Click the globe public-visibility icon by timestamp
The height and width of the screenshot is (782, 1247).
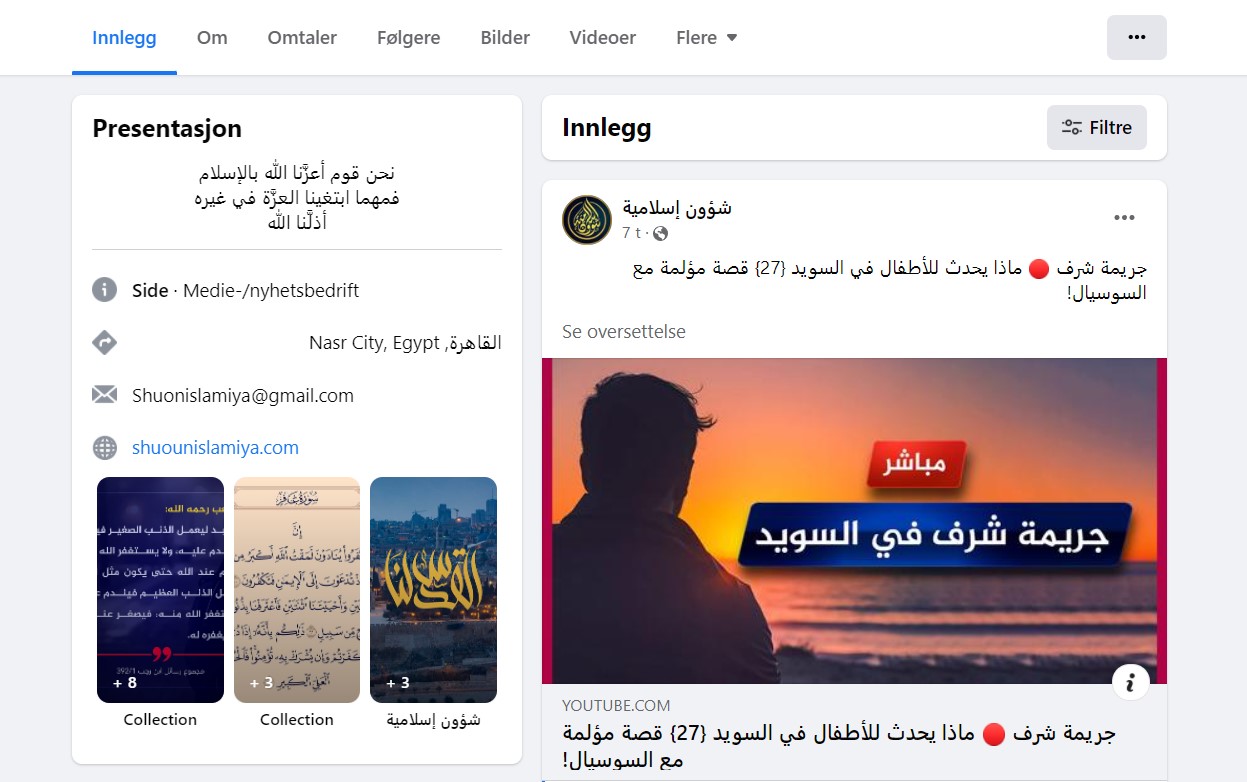pos(660,233)
